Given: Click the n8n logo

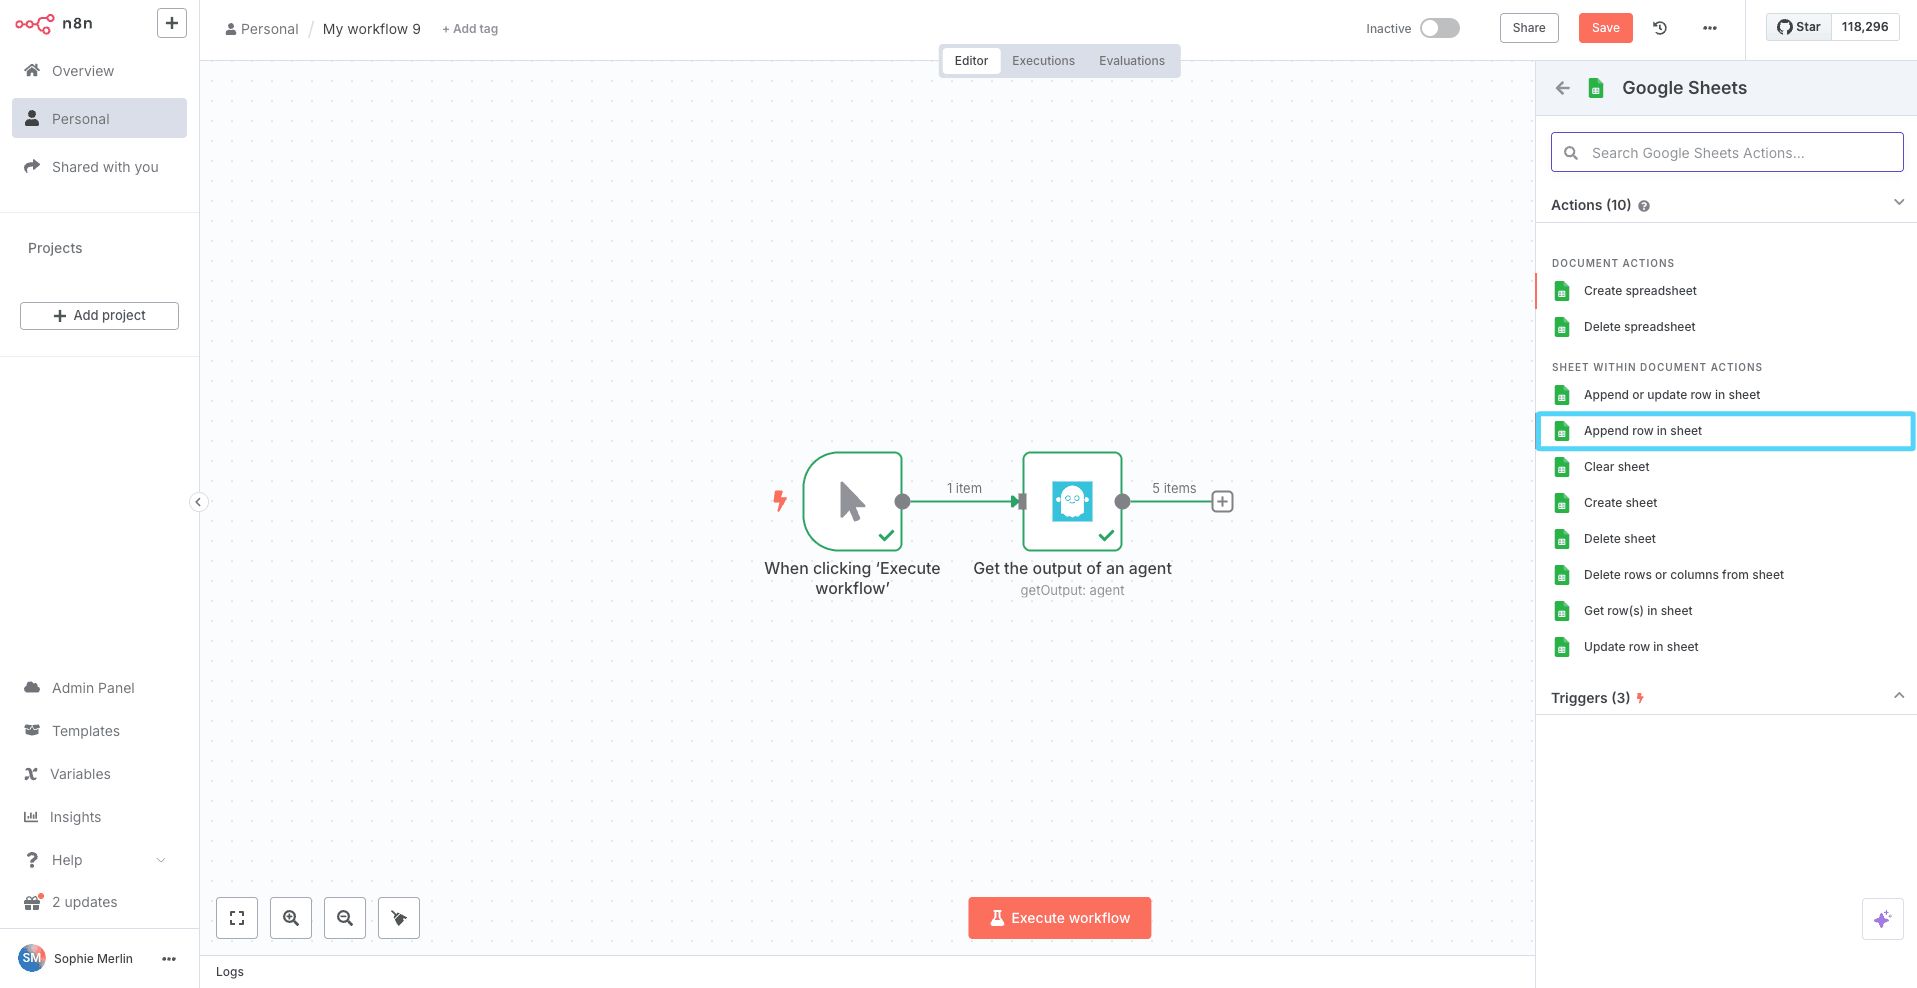Looking at the screenshot, I should [54, 23].
